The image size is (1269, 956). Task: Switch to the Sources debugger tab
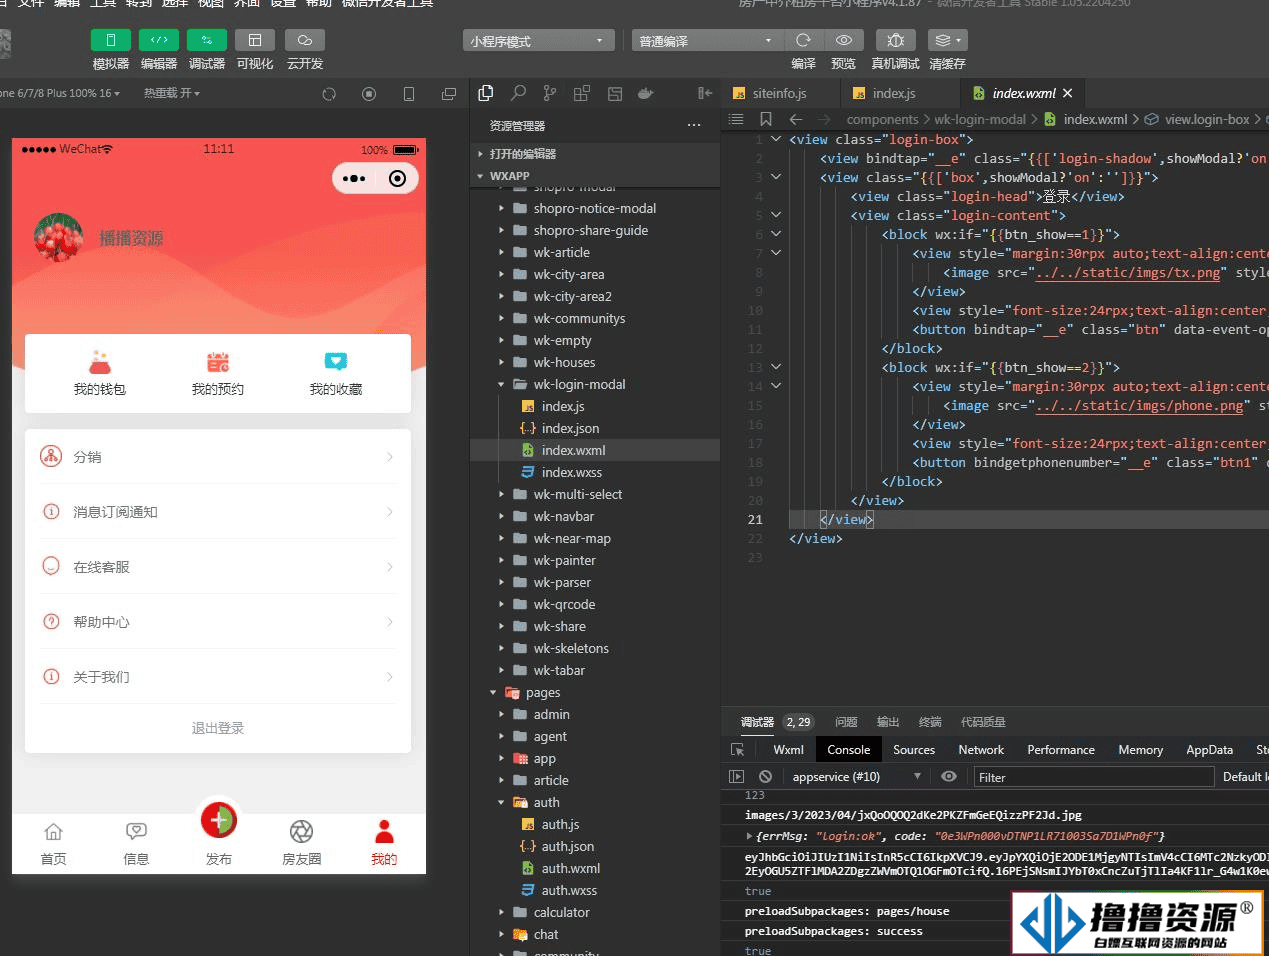point(914,750)
